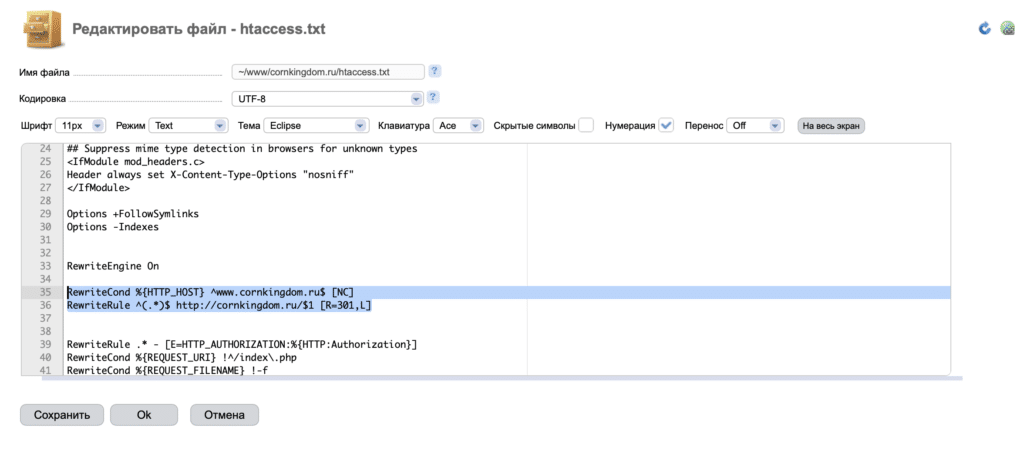Uncheck the Нумерация checkbox
This screenshot has height=451, width=1024.
667,125
